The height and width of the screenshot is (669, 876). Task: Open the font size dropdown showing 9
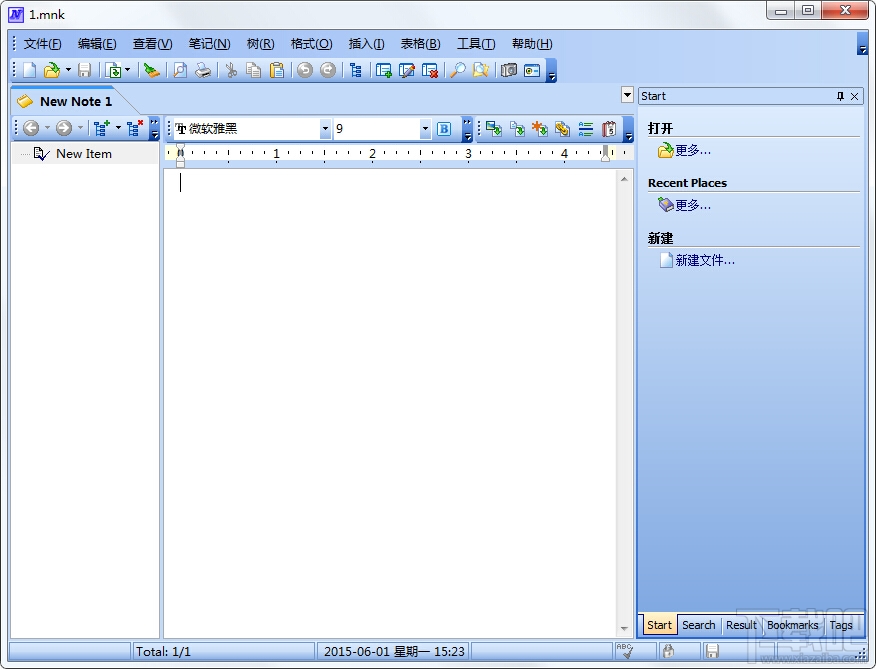[x=425, y=129]
